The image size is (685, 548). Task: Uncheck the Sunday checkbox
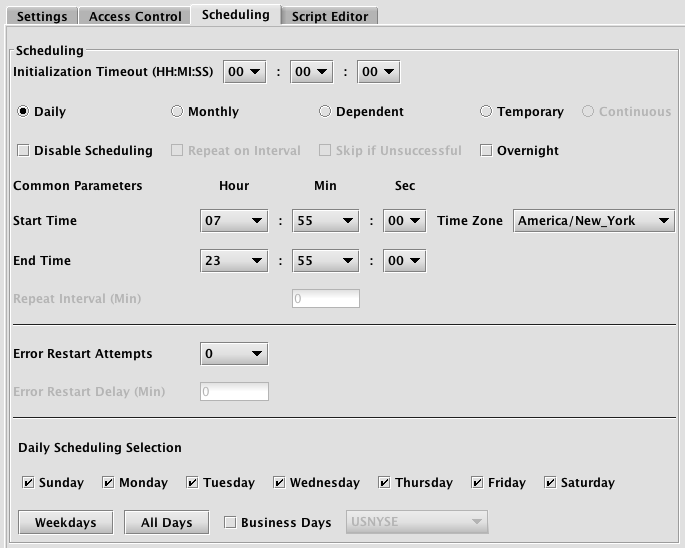pos(28,483)
